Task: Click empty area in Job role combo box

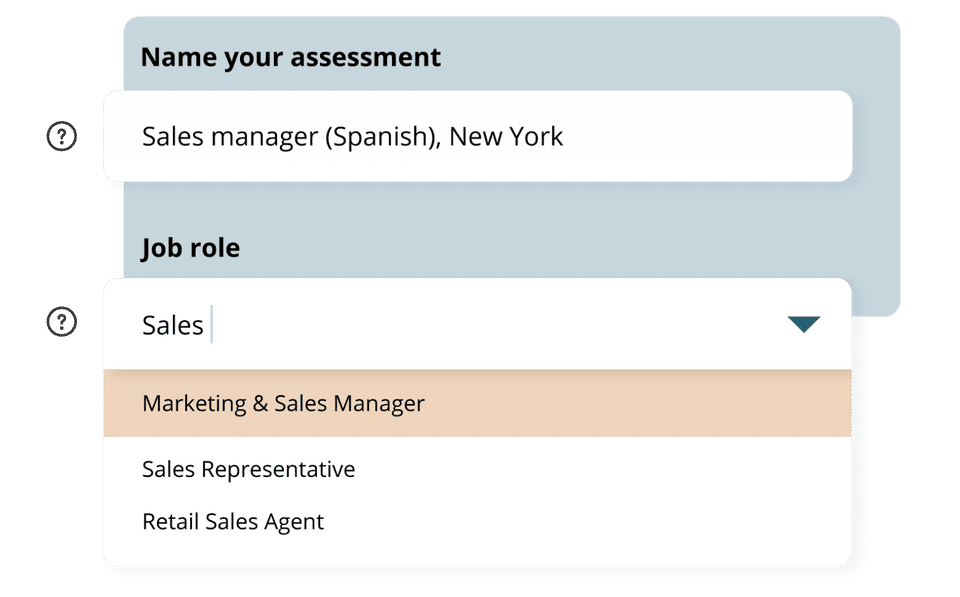Action: coord(500,324)
